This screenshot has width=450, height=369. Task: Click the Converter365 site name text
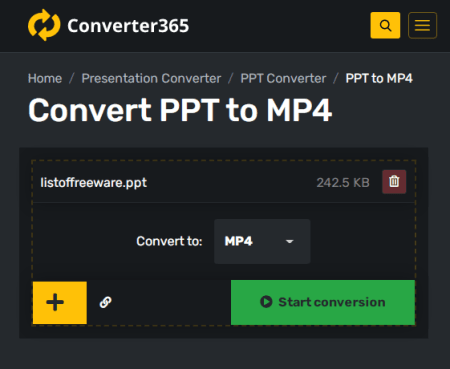[x=128, y=26]
